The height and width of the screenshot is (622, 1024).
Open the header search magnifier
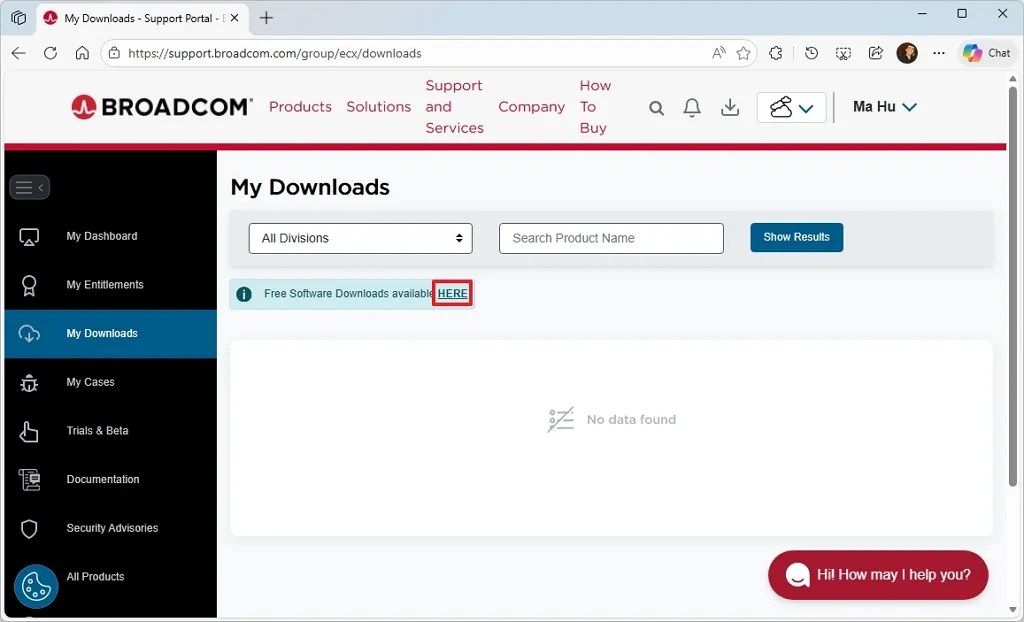(x=656, y=107)
